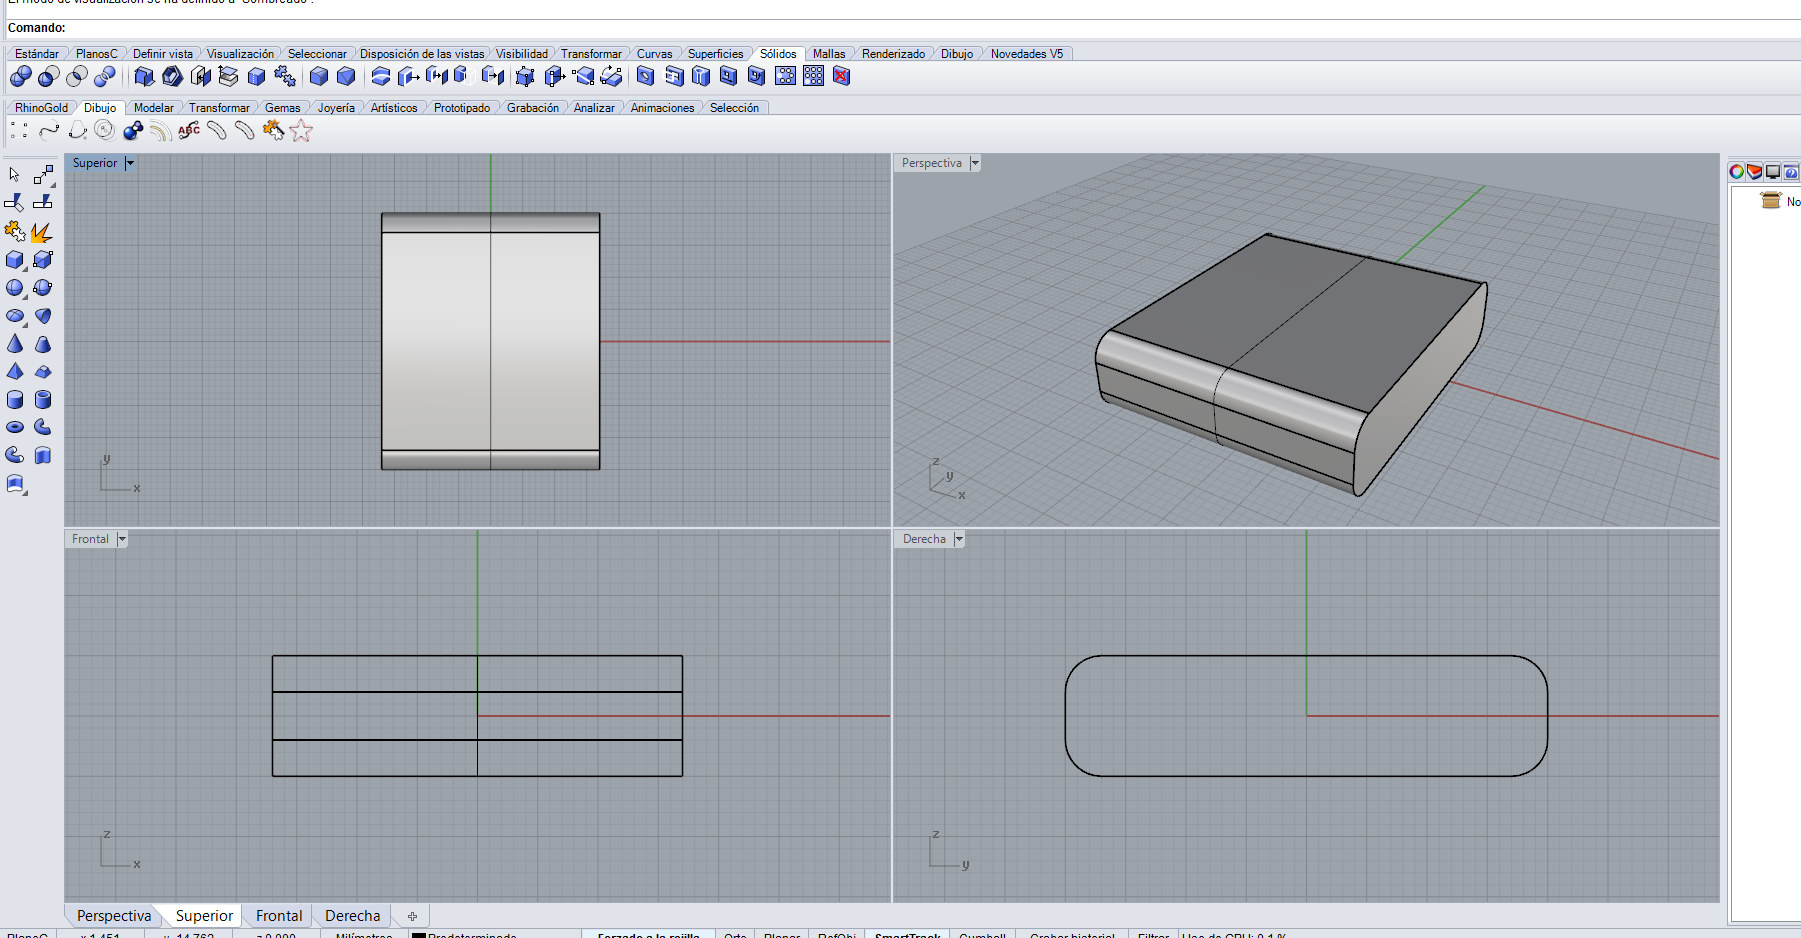Select the Boolean Difference tool
The height and width of the screenshot is (938, 1801).
pos(48,76)
